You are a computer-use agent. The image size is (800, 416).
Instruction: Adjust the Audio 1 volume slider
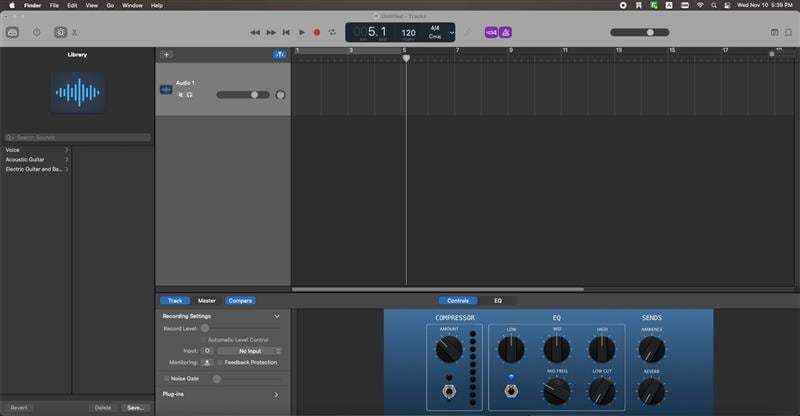(243, 95)
